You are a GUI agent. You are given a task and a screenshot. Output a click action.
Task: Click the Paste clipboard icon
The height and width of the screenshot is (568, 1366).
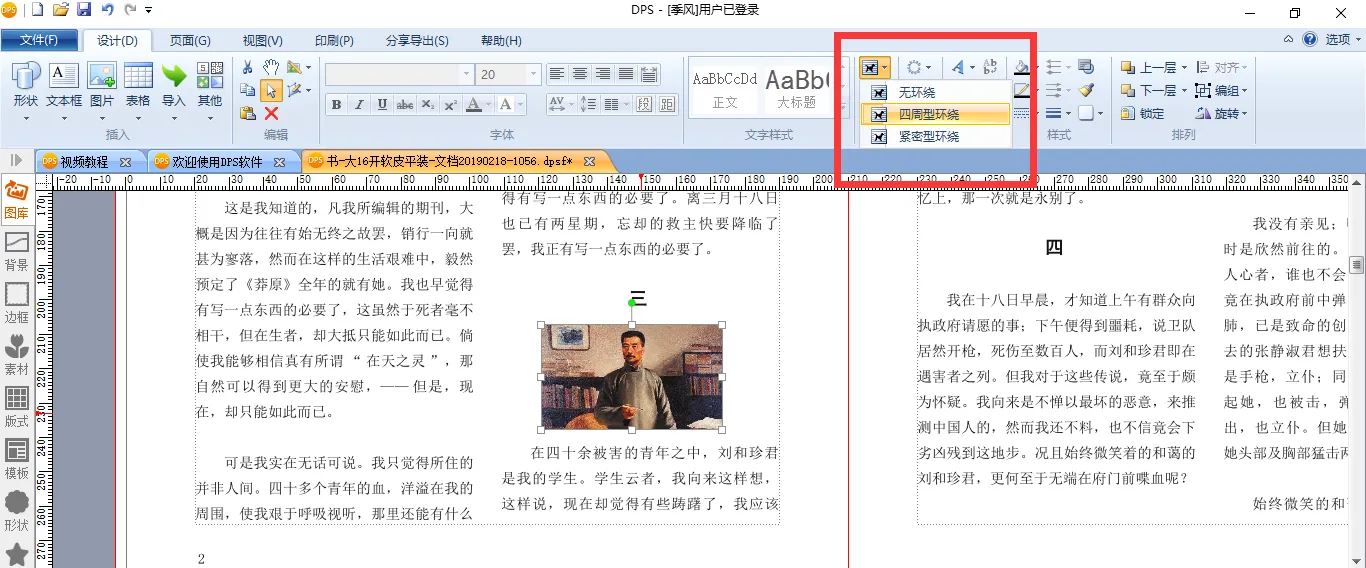[x=247, y=114]
